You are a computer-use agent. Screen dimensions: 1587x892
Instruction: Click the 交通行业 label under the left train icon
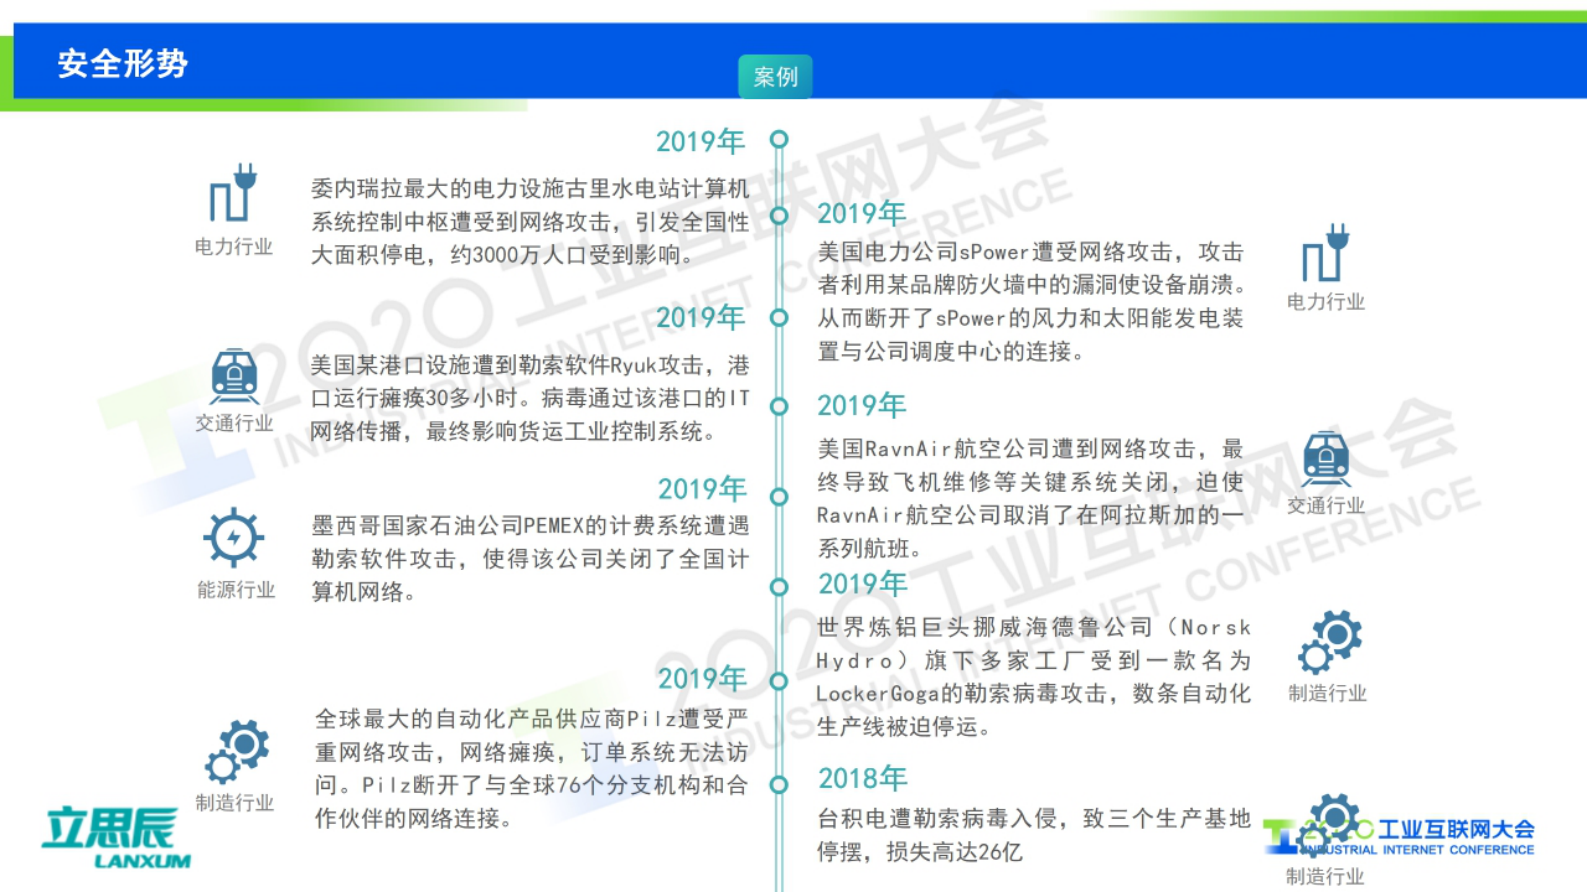pyautogui.click(x=234, y=423)
